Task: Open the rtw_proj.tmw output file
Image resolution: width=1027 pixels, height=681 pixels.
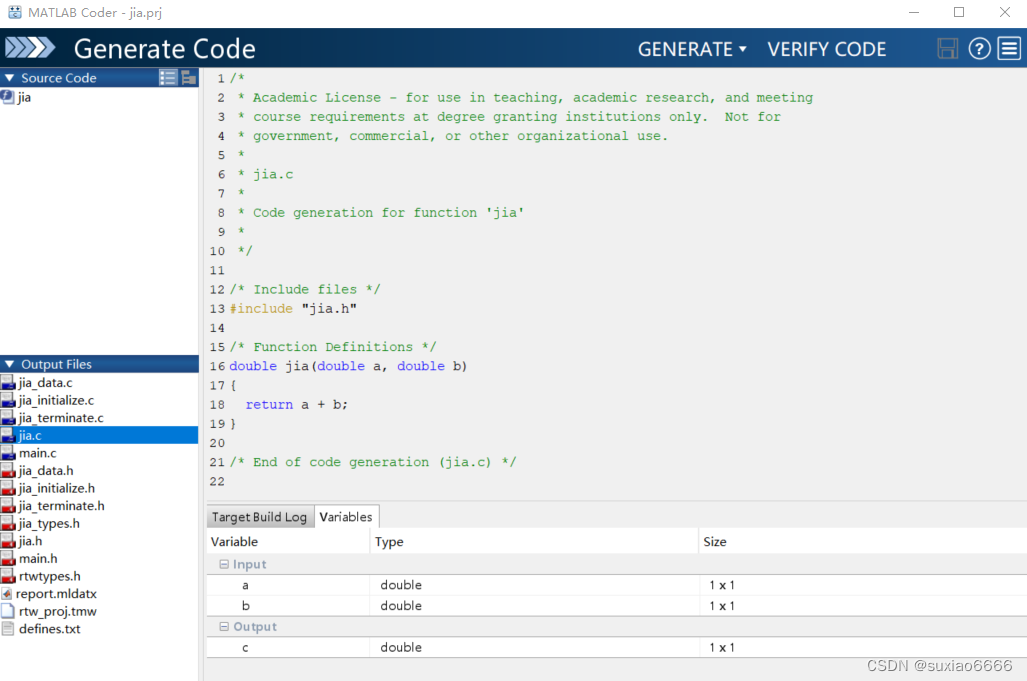Action: [99, 612]
